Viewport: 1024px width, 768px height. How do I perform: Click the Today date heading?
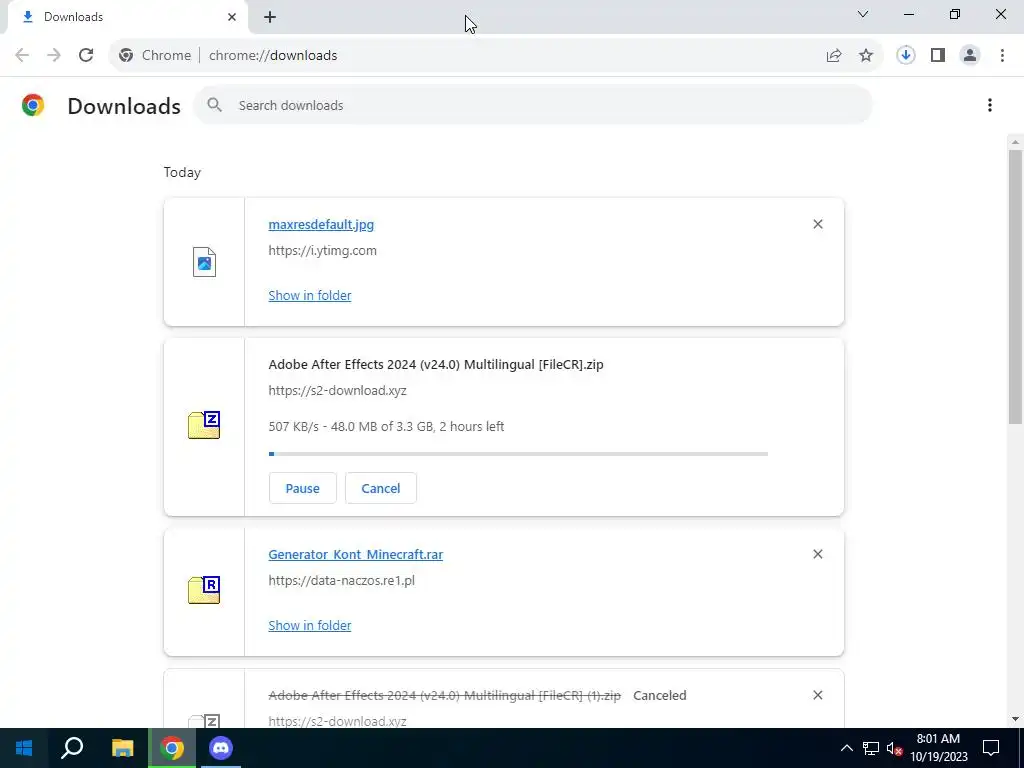(182, 172)
